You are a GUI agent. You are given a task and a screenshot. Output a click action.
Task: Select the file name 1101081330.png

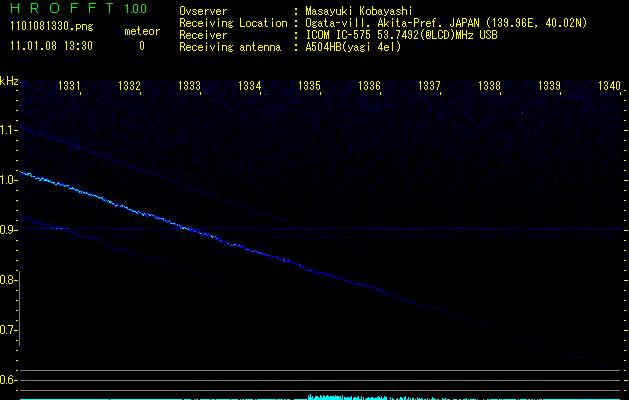coord(52,27)
